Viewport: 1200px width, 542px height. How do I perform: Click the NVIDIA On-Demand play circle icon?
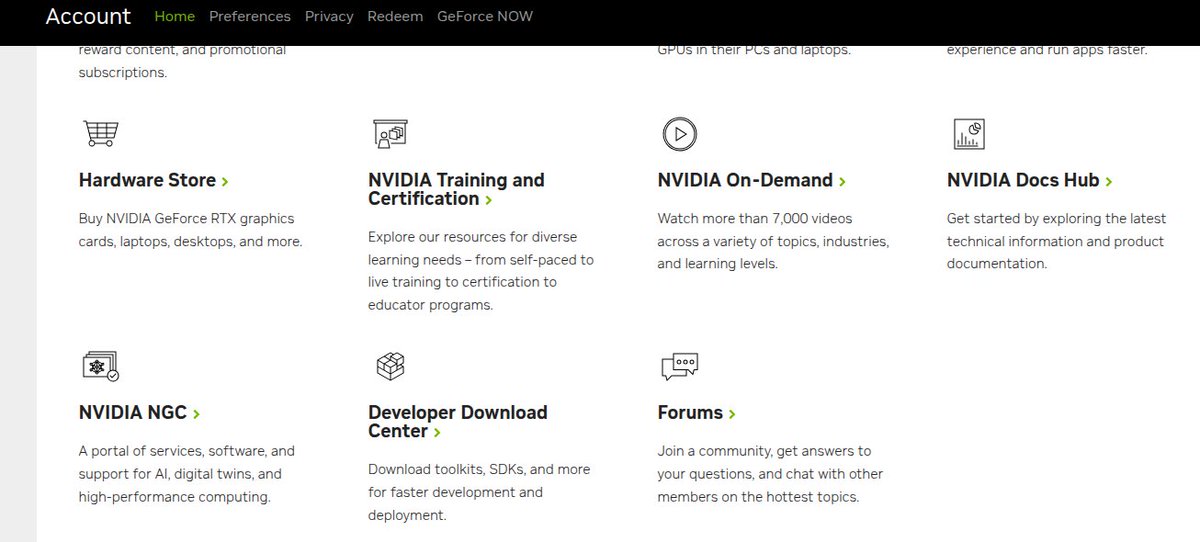click(x=679, y=133)
